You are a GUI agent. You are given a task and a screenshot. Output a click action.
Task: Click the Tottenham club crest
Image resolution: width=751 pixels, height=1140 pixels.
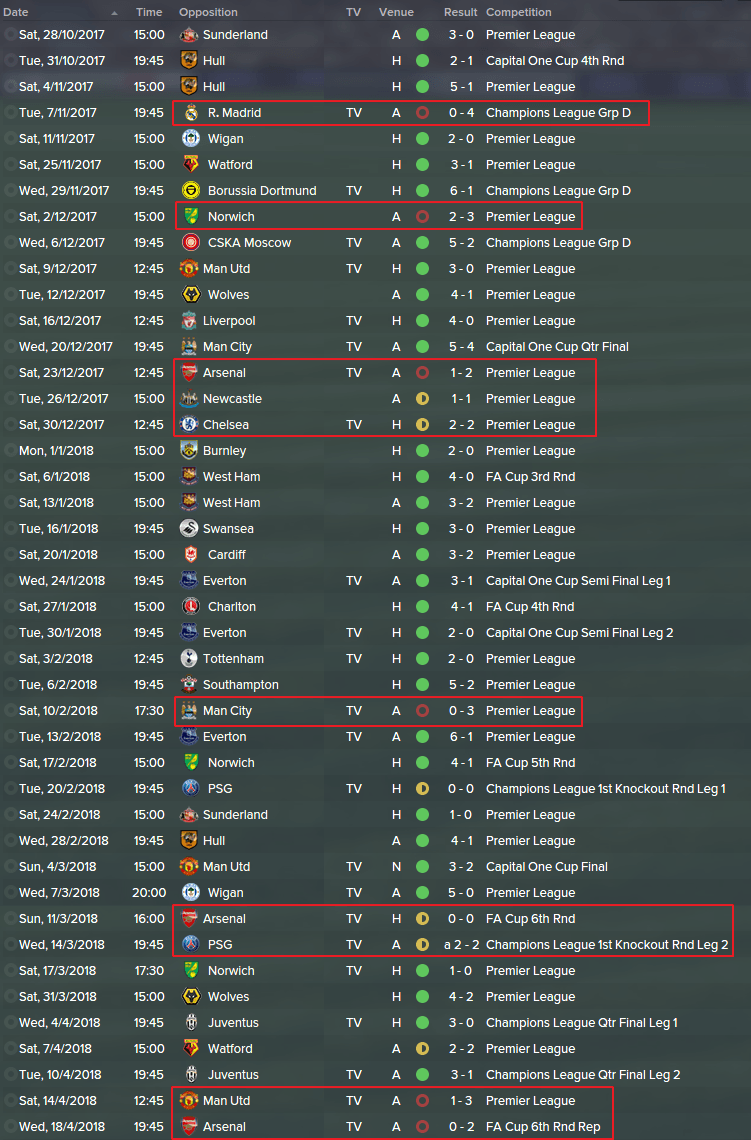pos(189,659)
